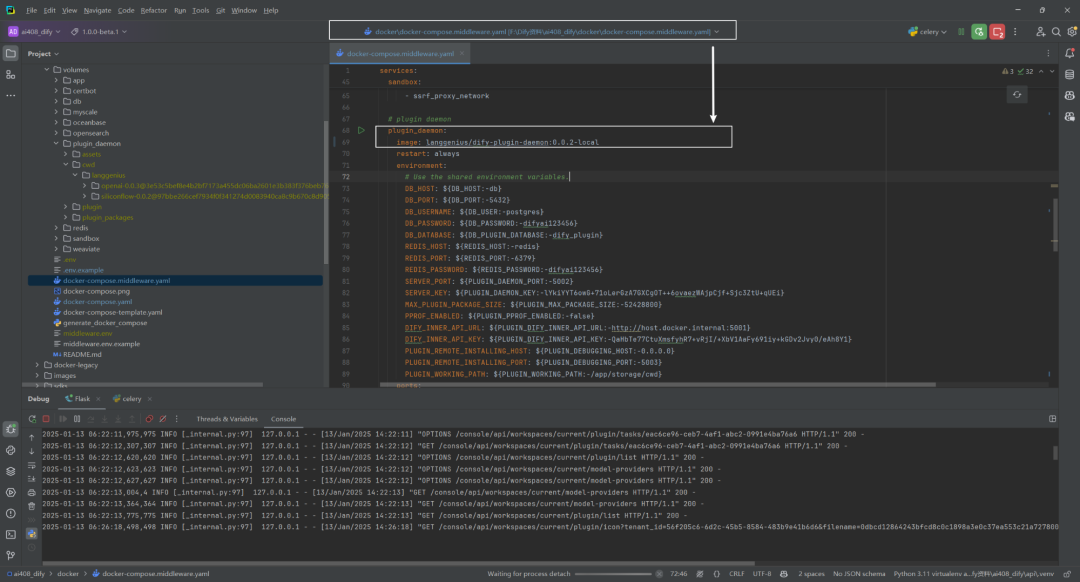Image resolution: width=1080 pixels, height=582 pixels.
Task: Stop the debug session with red square
Action: pos(46,419)
